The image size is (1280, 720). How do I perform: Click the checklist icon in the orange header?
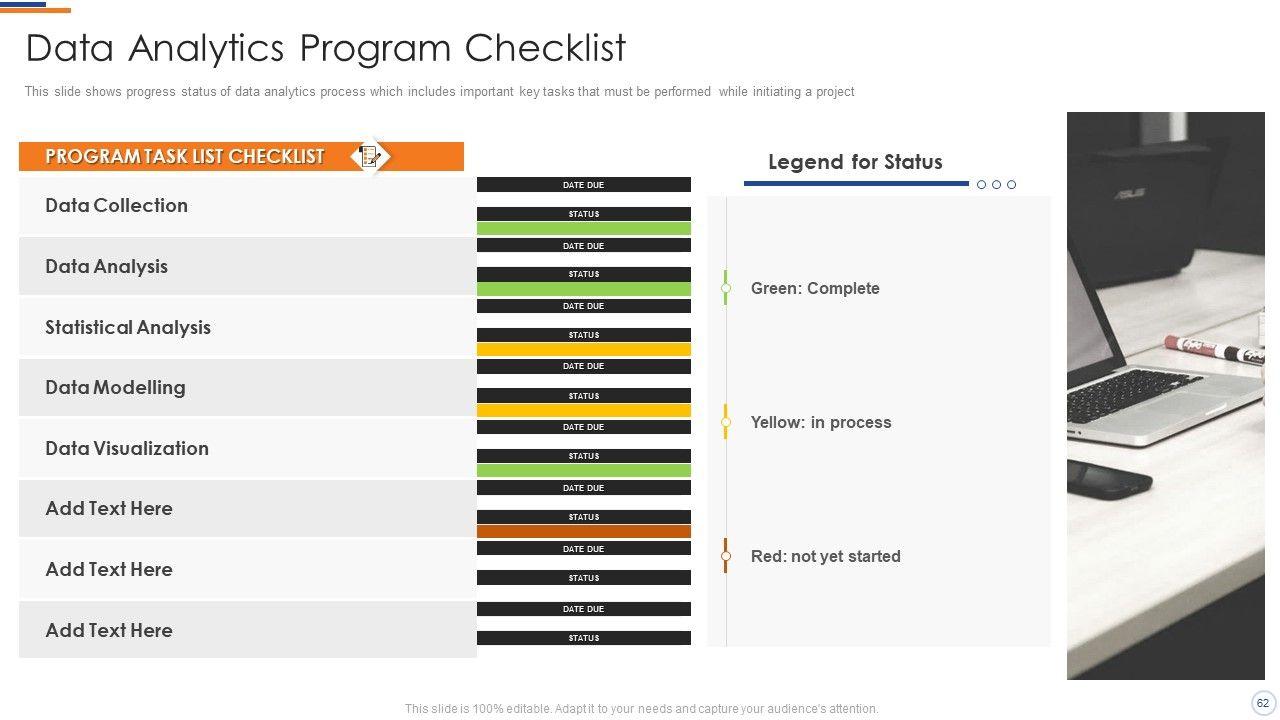tap(370, 156)
